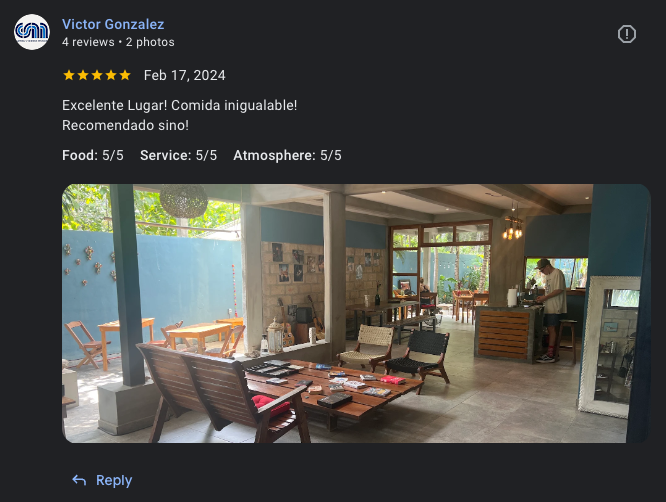
Task: Click the man standing at counter in photo
Action: point(550,310)
